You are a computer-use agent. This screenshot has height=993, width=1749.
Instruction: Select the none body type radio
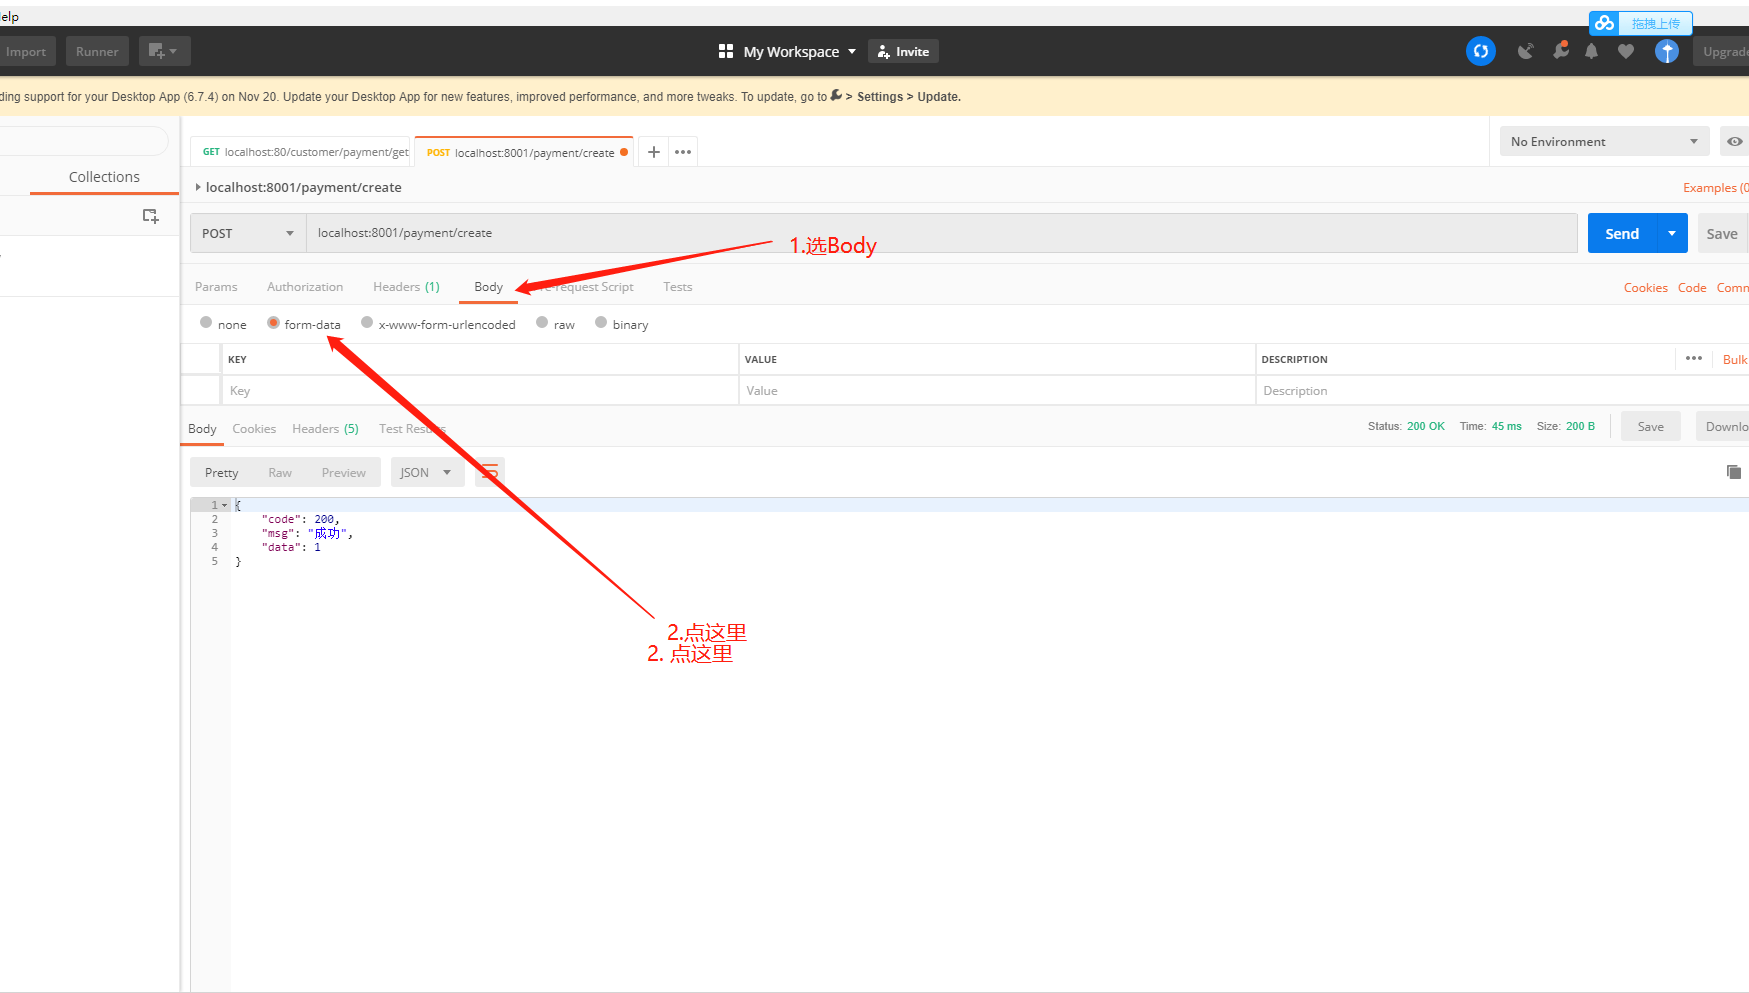(x=206, y=322)
